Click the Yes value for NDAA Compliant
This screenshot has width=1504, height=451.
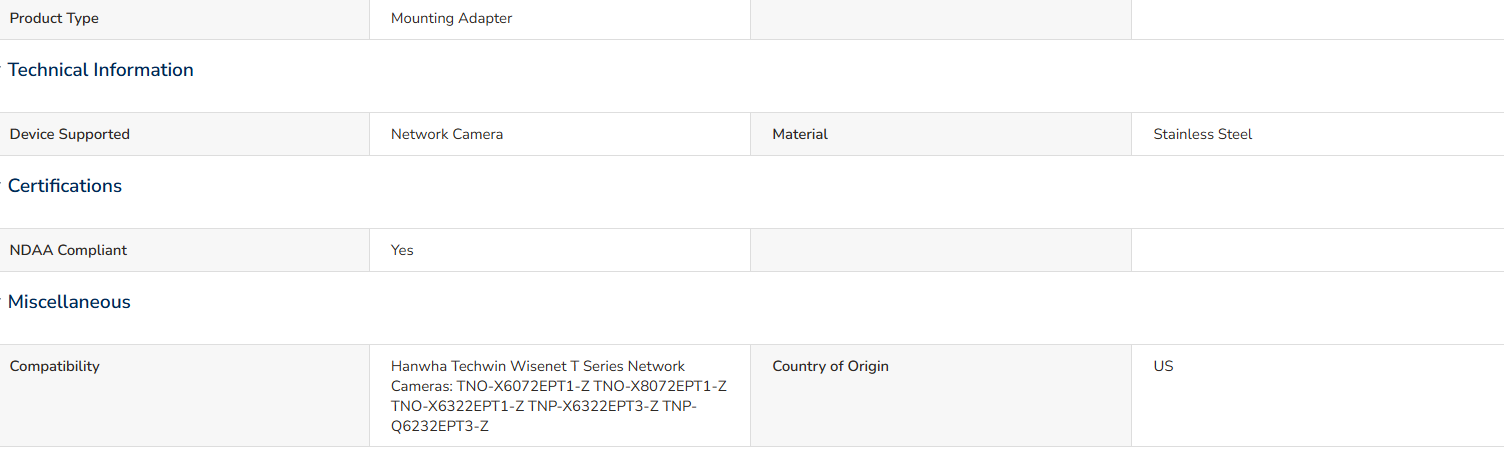click(402, 250)
